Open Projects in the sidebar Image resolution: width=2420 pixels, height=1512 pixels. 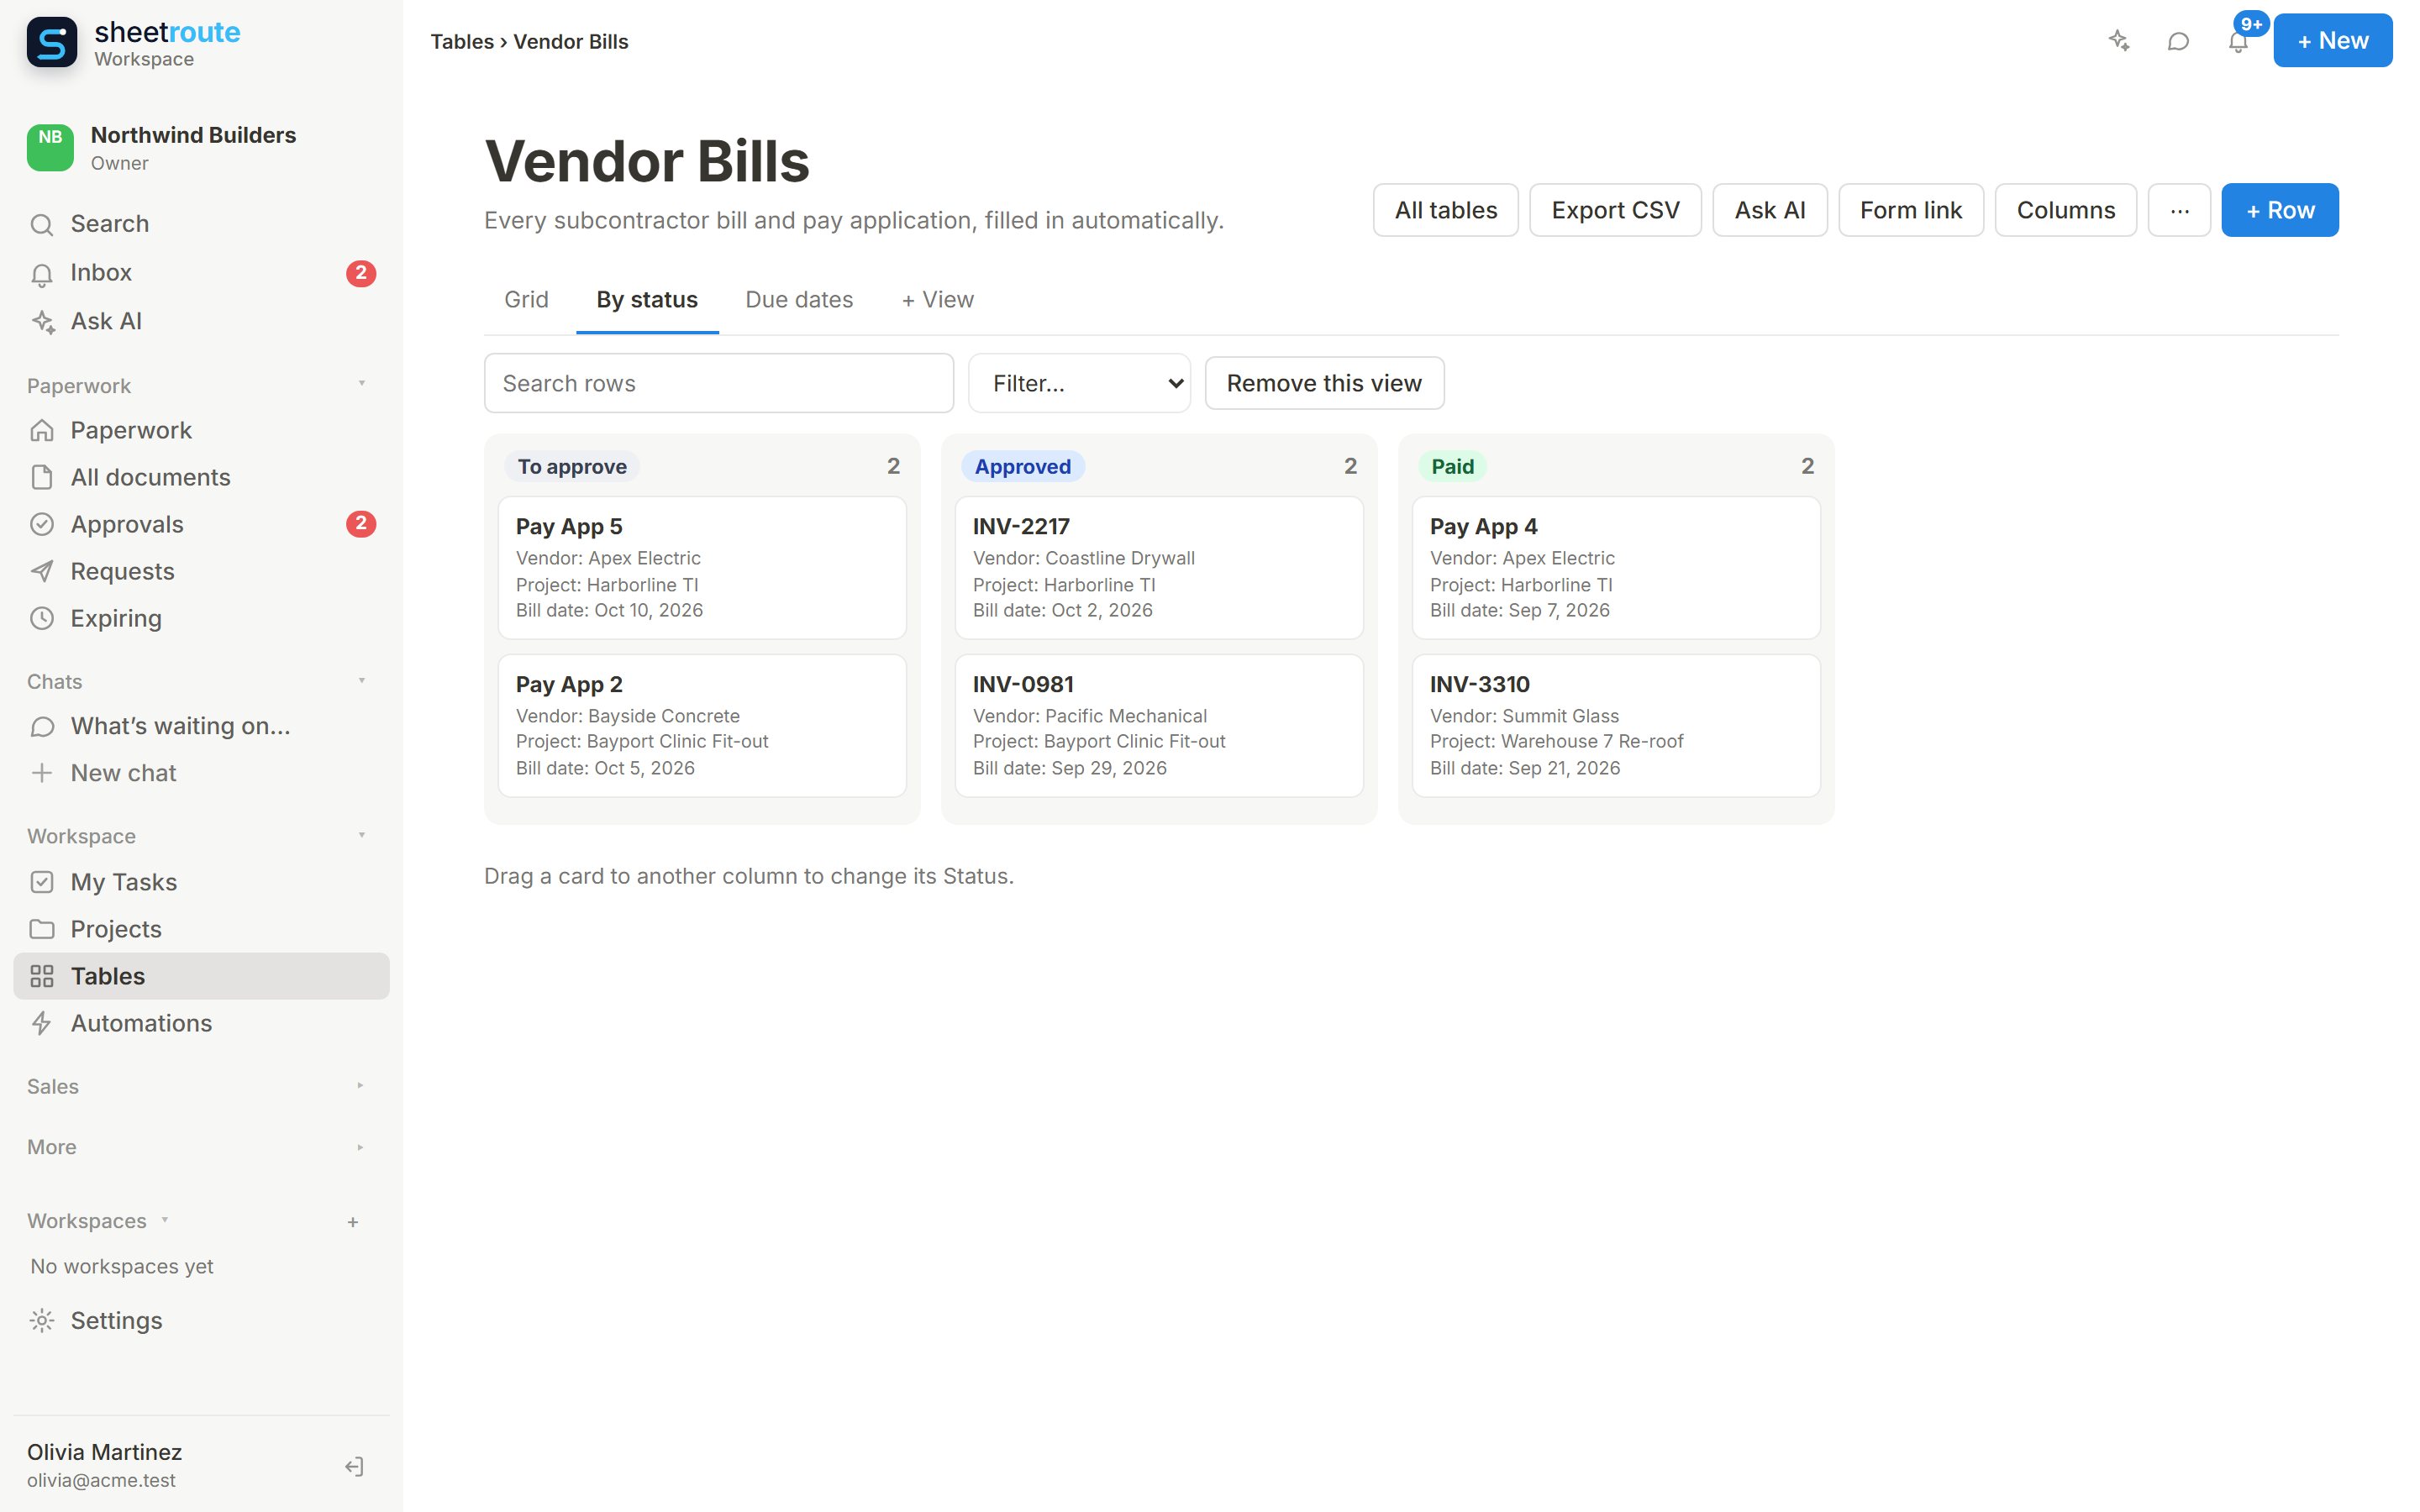coord(201,929)
